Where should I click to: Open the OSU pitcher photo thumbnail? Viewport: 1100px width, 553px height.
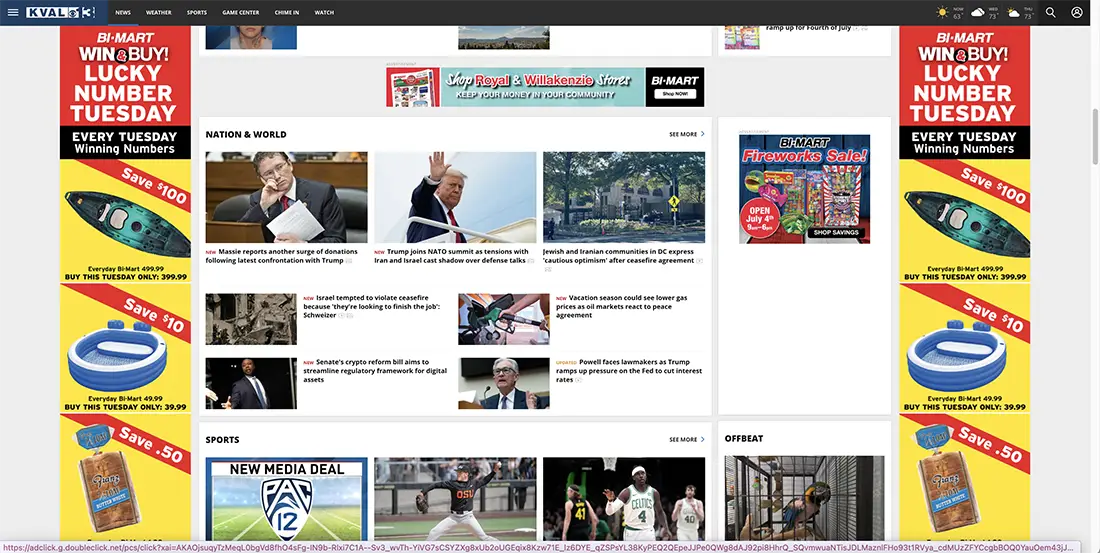455,499
